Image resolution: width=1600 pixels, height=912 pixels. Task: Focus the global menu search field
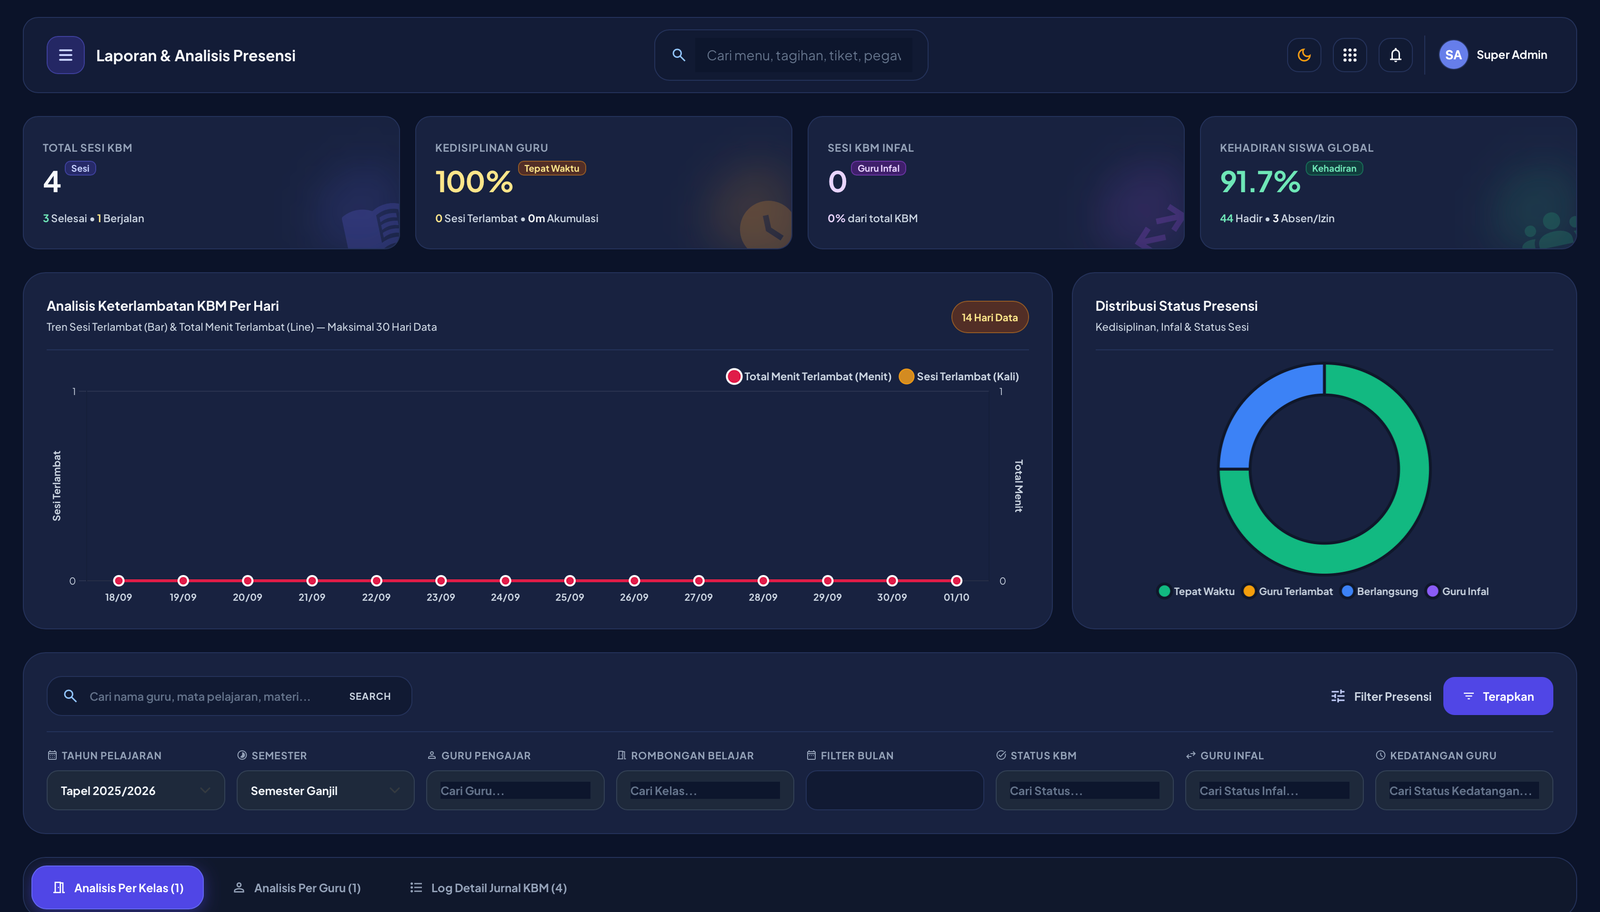pyautogui.click(x=804, y=55)
